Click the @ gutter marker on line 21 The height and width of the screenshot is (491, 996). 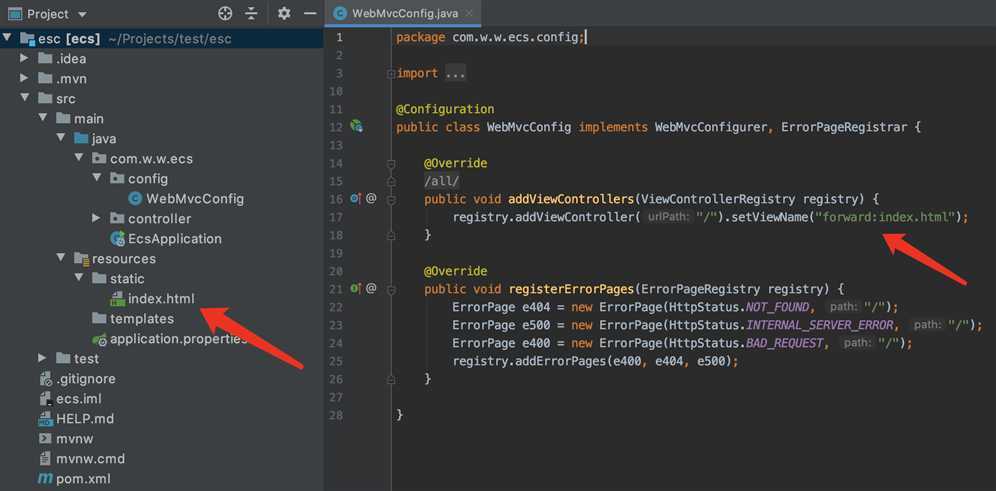coord(371,288)
